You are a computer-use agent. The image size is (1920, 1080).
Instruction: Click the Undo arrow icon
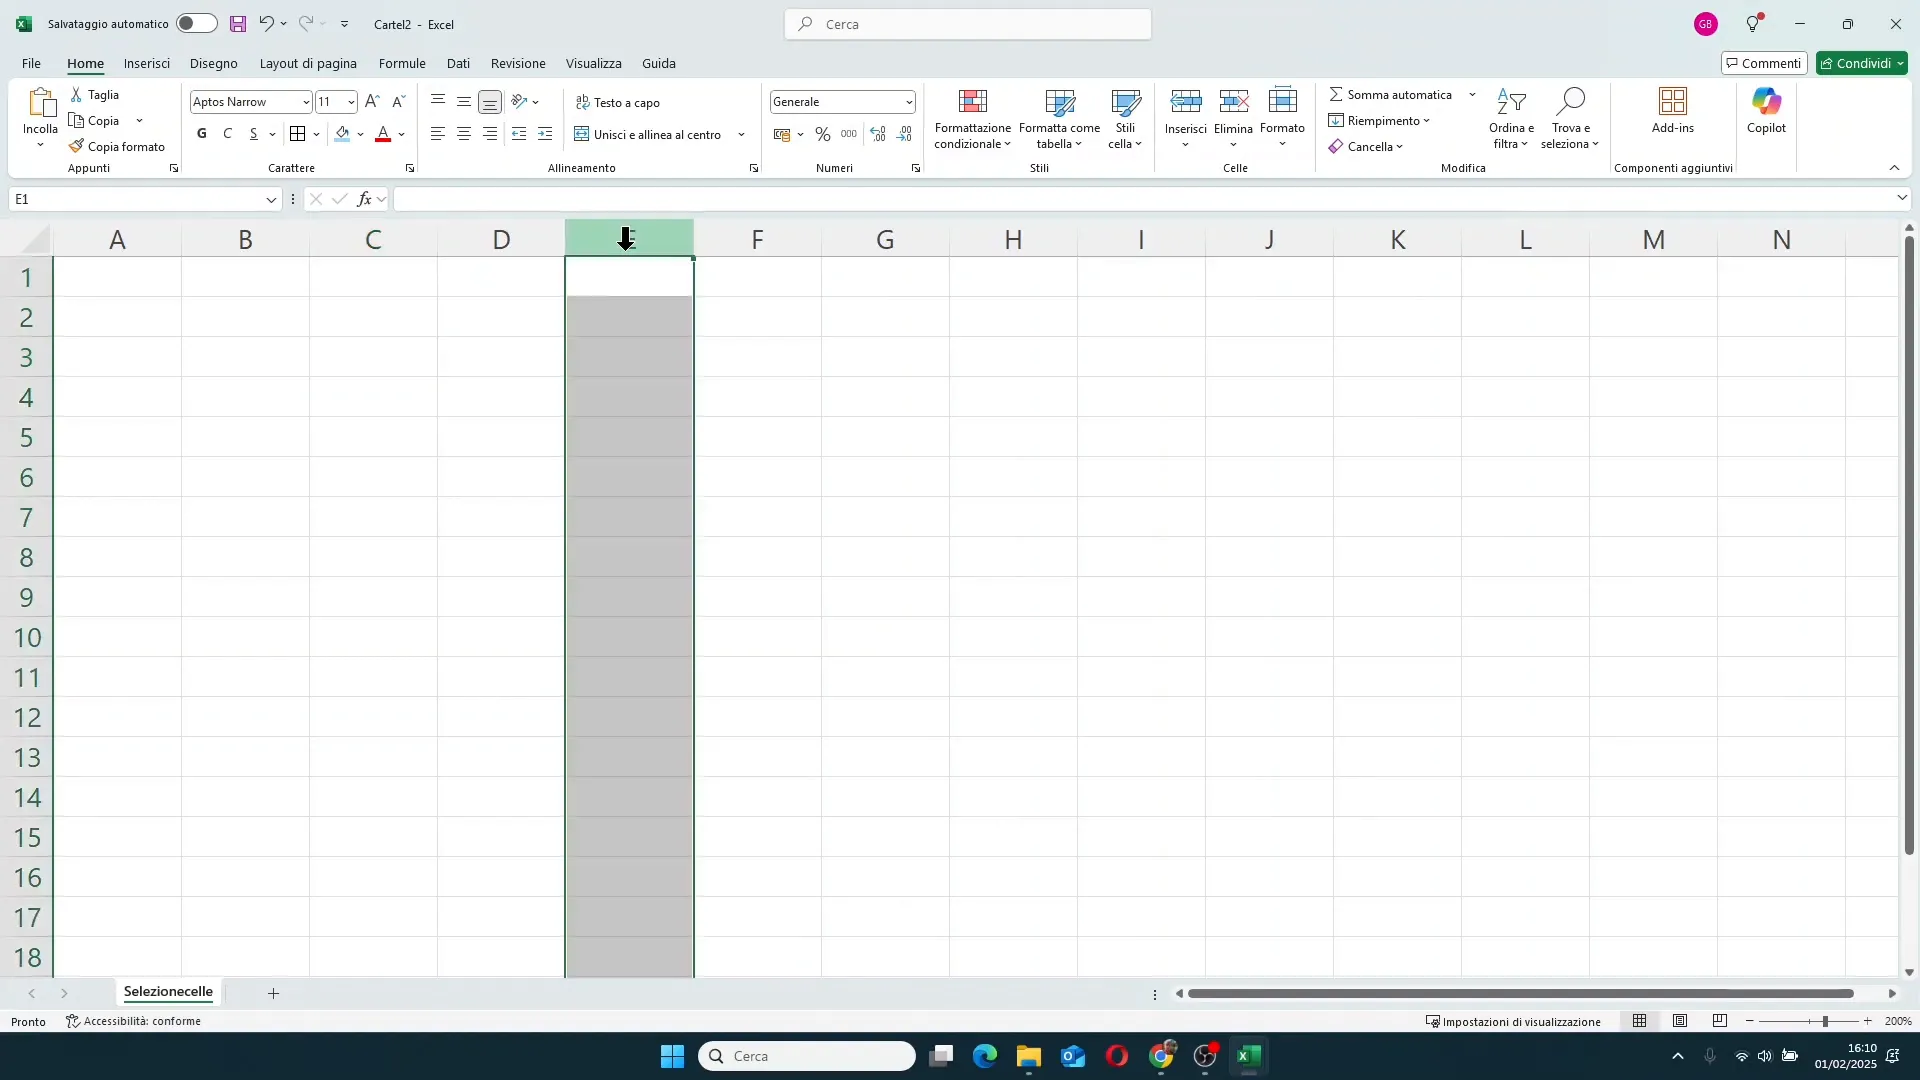(x=266, y=24)
